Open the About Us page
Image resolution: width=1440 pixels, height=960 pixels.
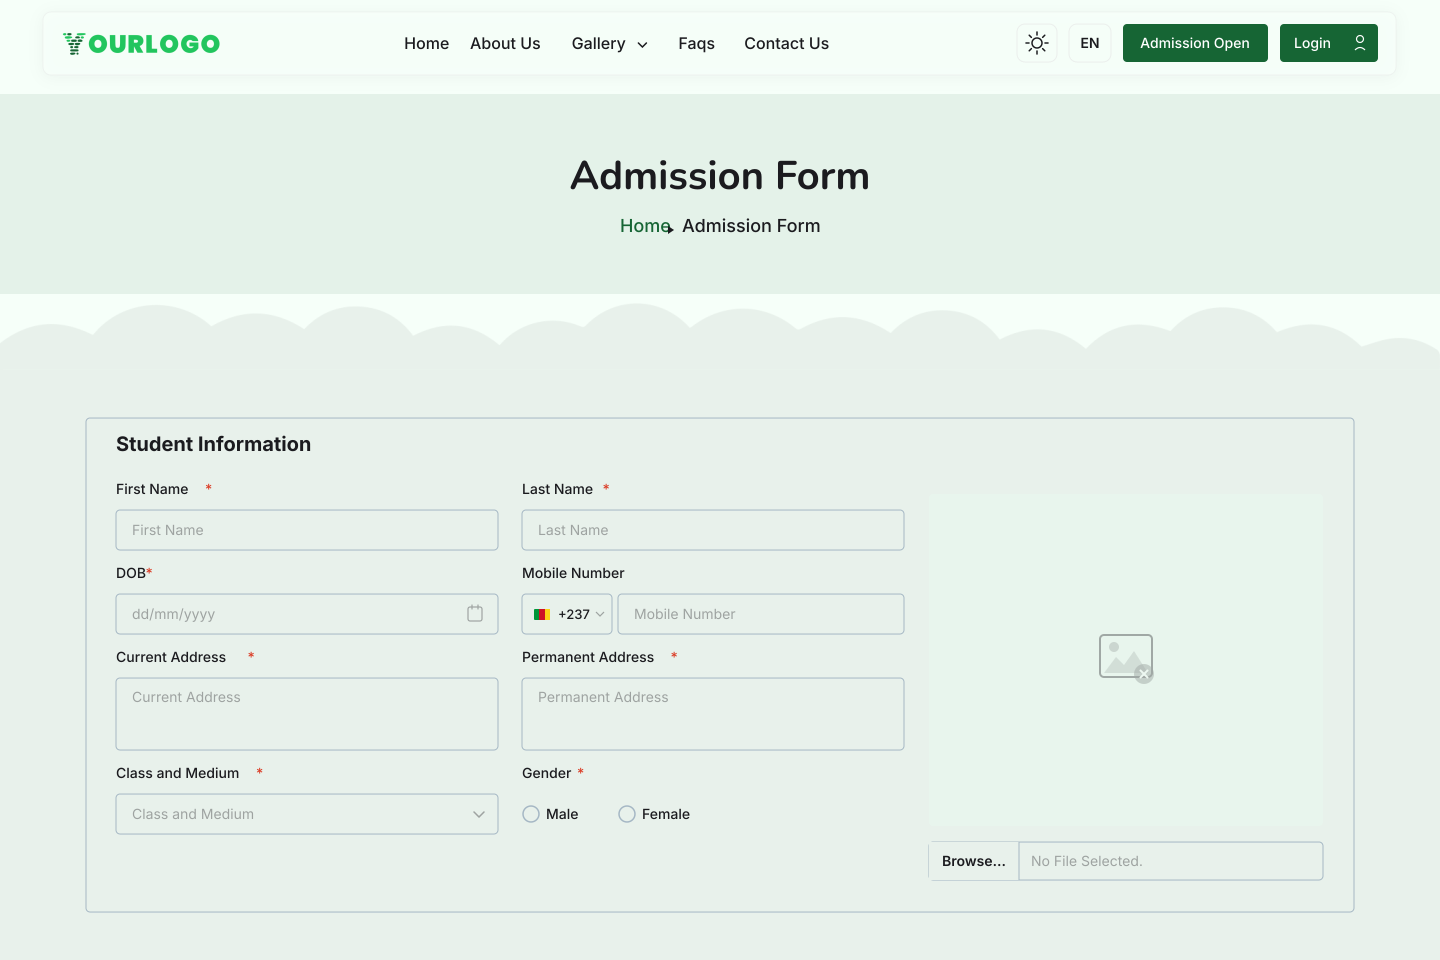pos(505,43)
